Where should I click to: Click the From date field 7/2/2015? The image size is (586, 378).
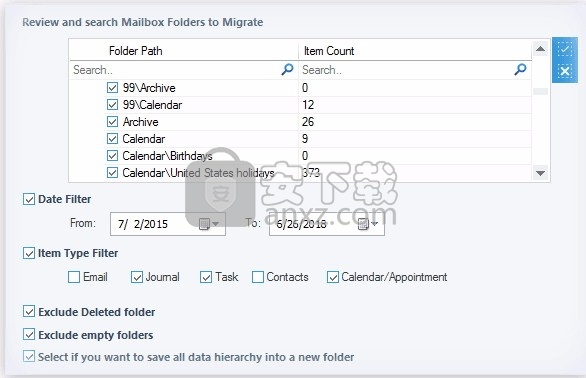tap(168, 224)
